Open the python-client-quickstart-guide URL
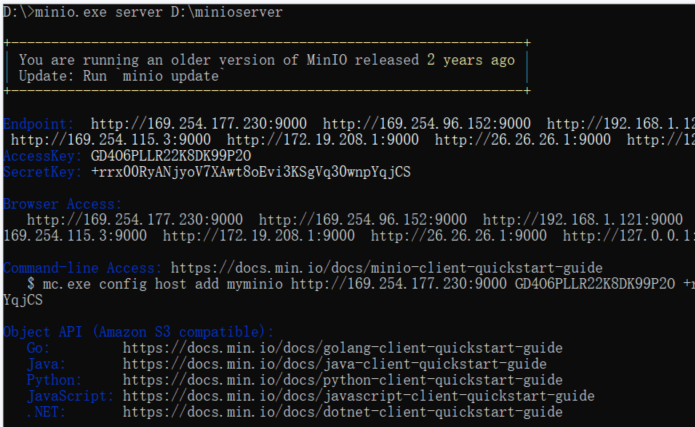 coord(343,380)
